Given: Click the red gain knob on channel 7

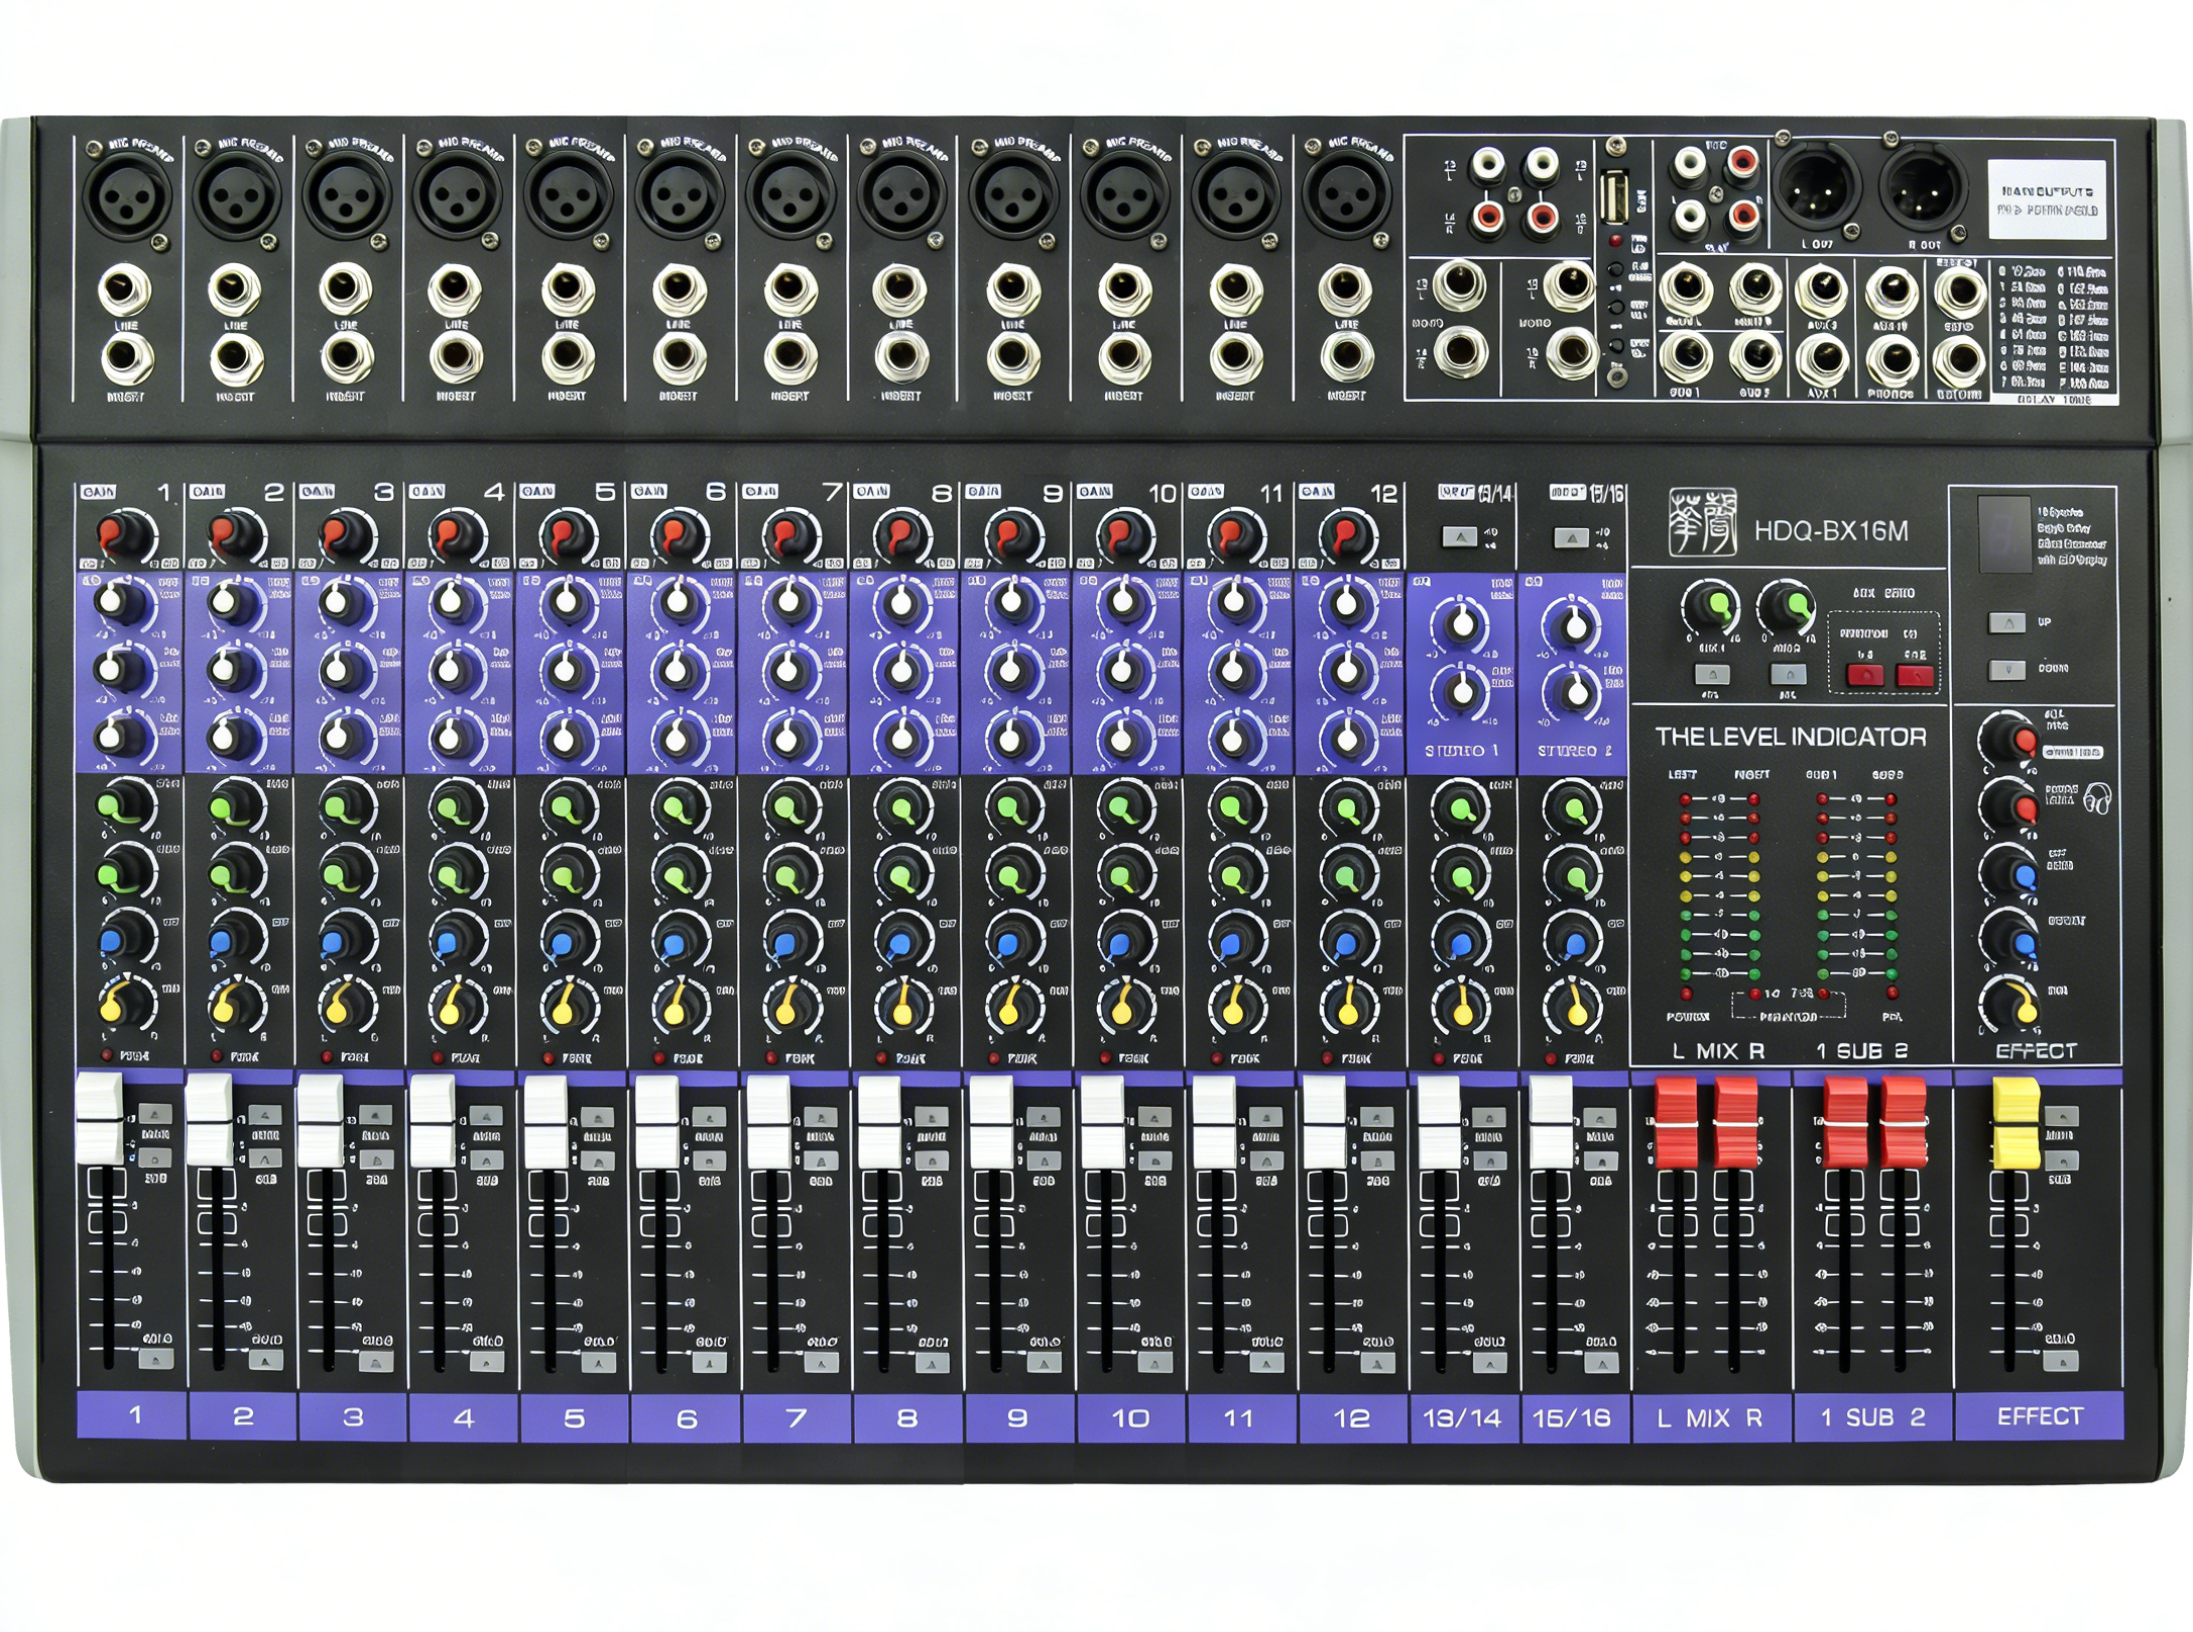Looking at the screenshot, I should click(792, 534).
